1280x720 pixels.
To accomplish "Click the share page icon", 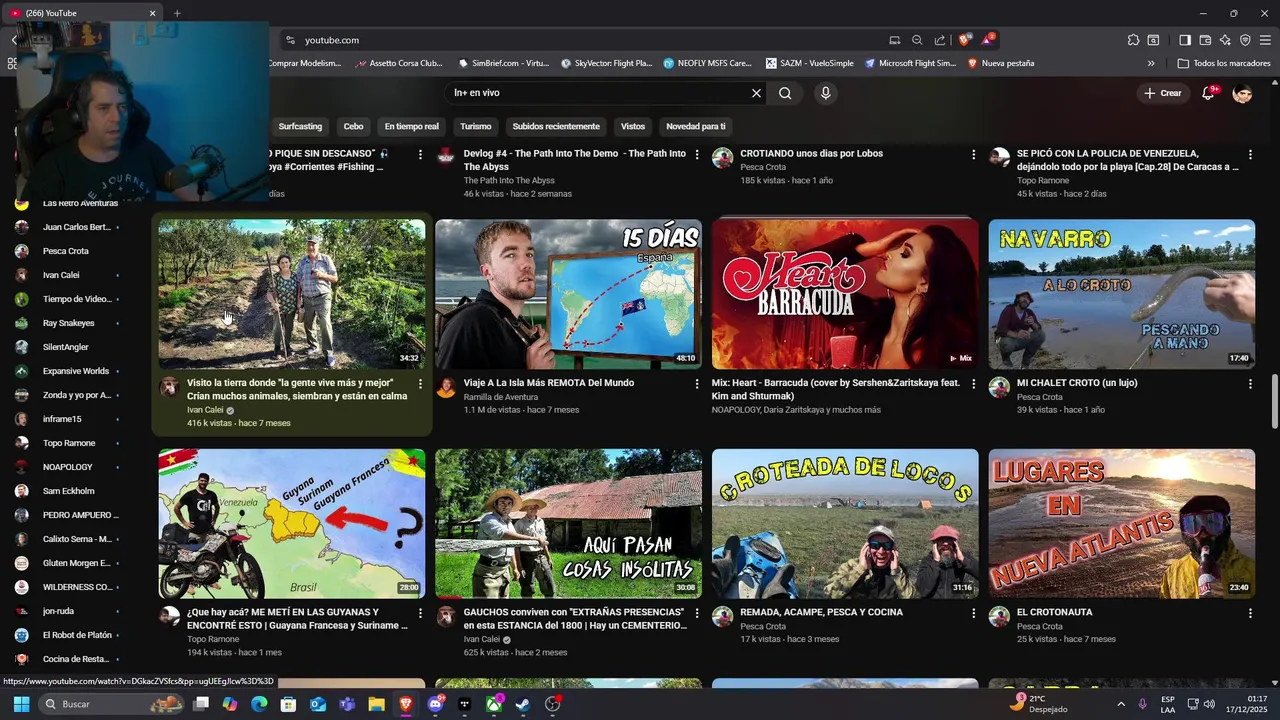I will [940, 40].
